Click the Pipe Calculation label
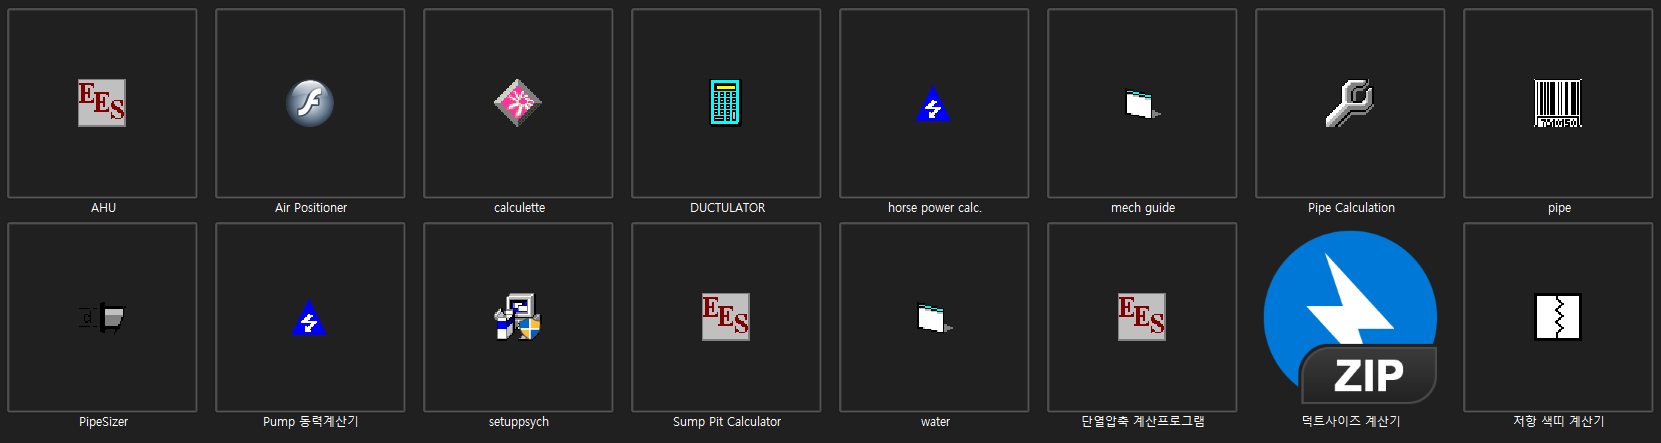Screen dimensions: 1661x443 1351,208
